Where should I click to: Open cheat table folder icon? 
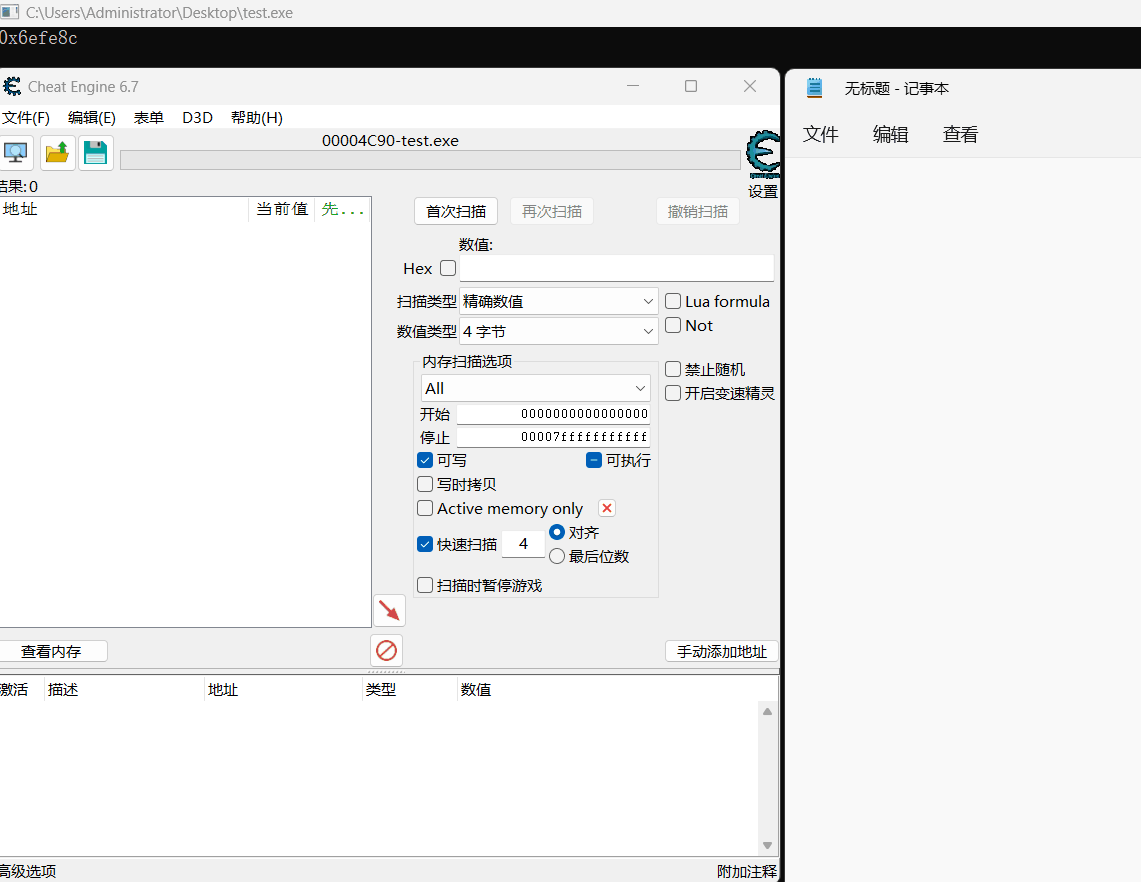pyautogui.click(x=57, y=153)
